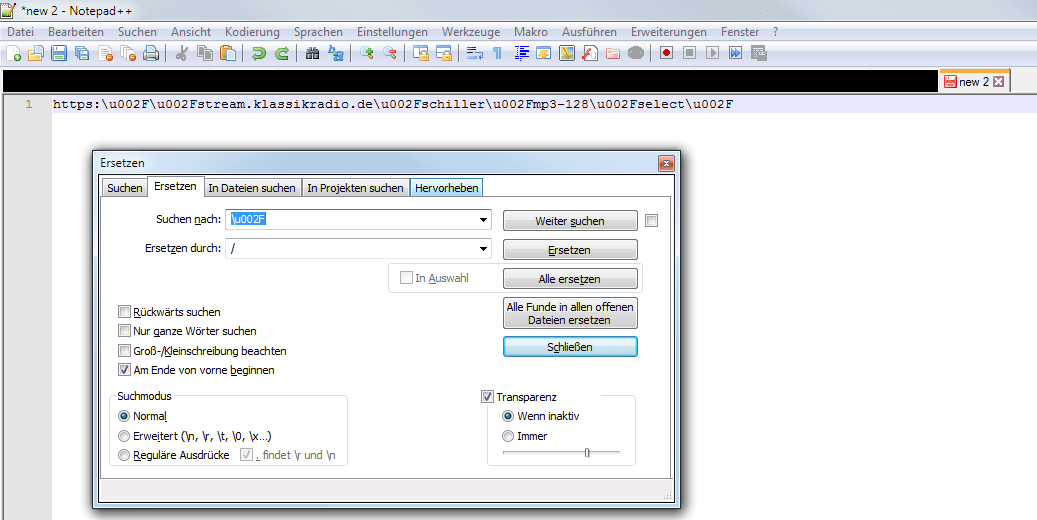Expand the Ersetzen durch history dropdown
The image size is (1037, 520).
pos(483,249)
